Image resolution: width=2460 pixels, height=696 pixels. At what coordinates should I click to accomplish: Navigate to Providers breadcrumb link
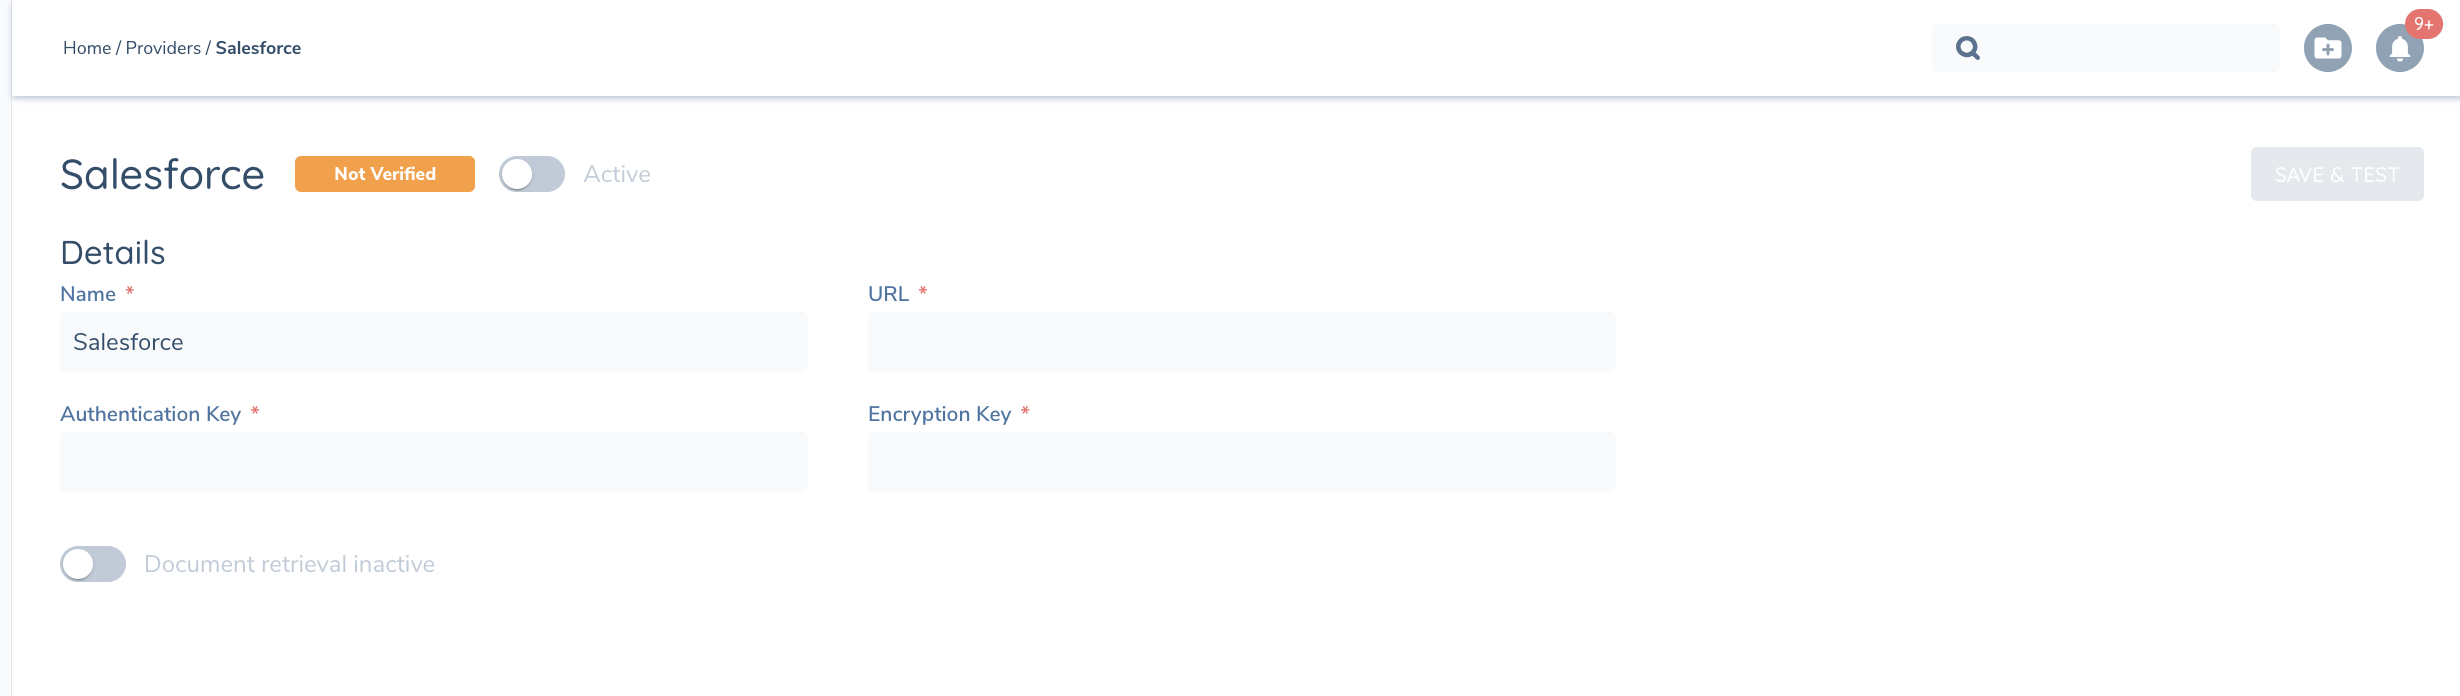pyautogui.click(x=163, y=48)
